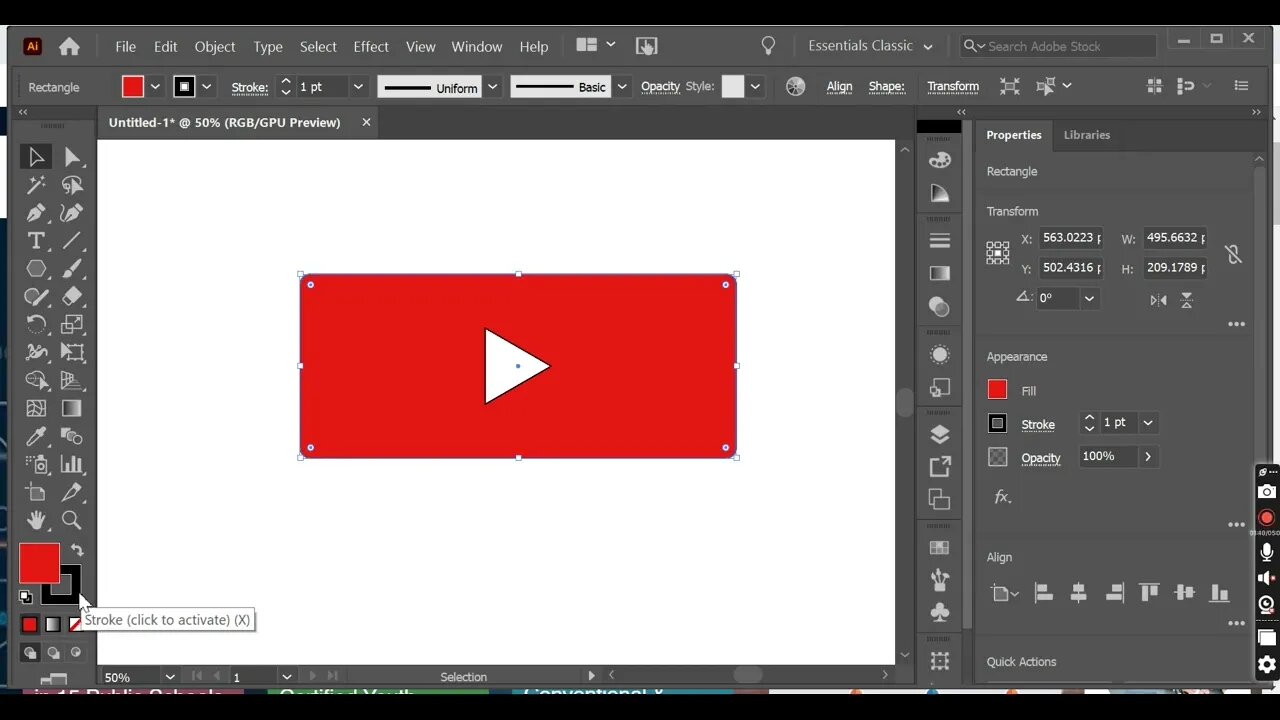
Task: Set paint to None in toolbox
Action: coord(74,624)
